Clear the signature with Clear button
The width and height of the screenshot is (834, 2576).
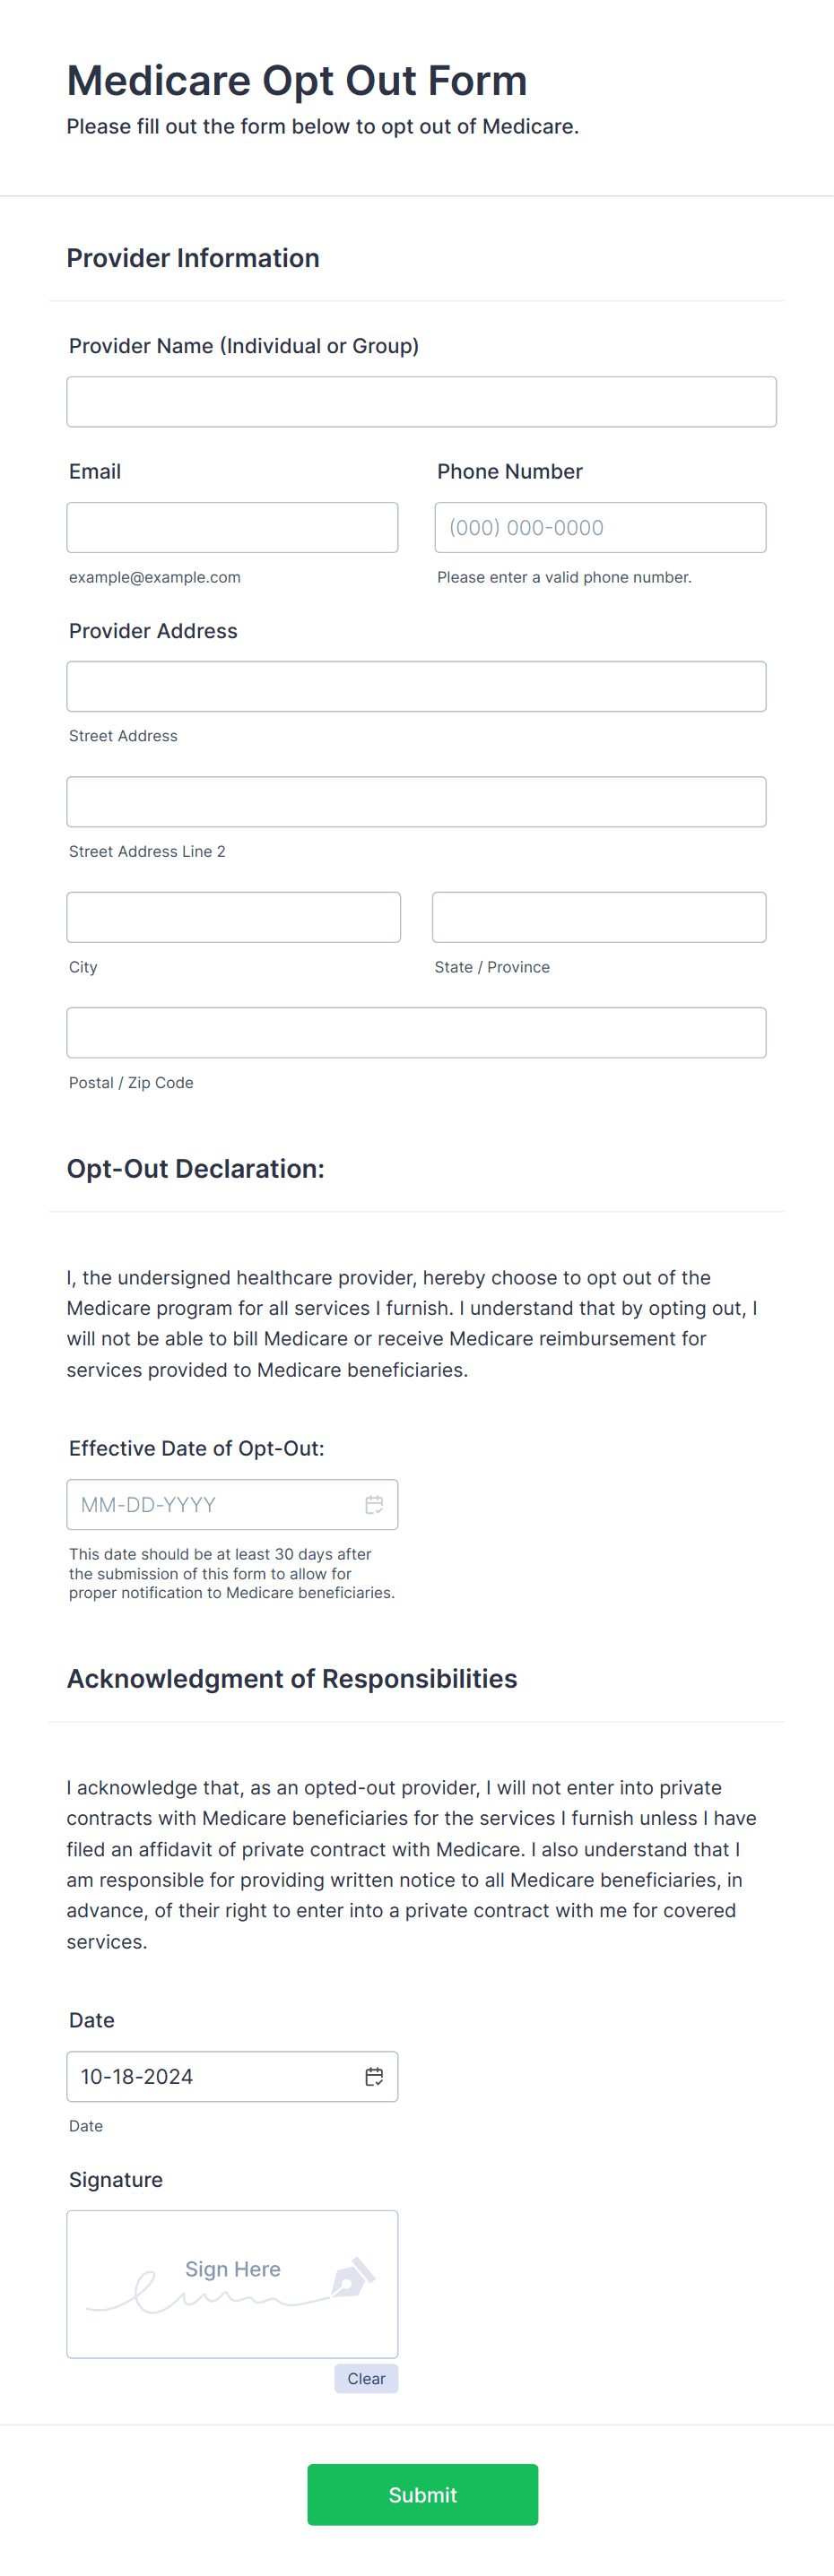[366, 2378]
